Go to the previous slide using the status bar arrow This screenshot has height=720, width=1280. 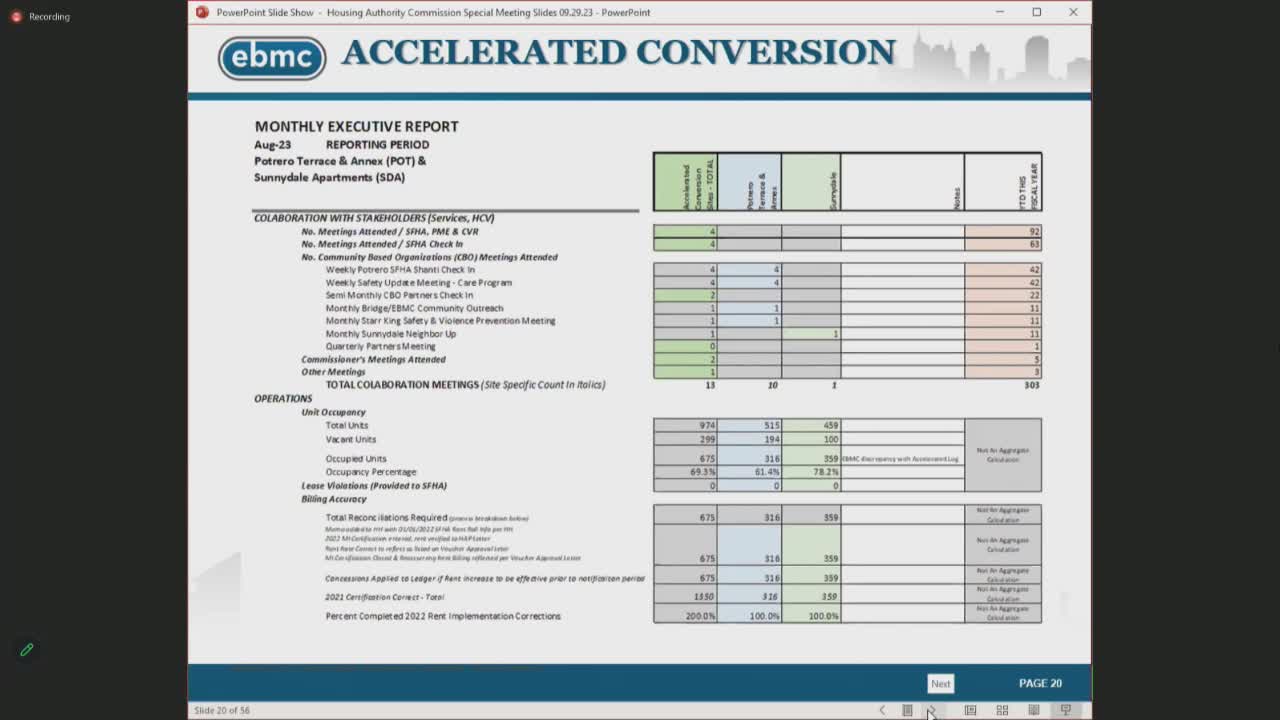[882, 710]
